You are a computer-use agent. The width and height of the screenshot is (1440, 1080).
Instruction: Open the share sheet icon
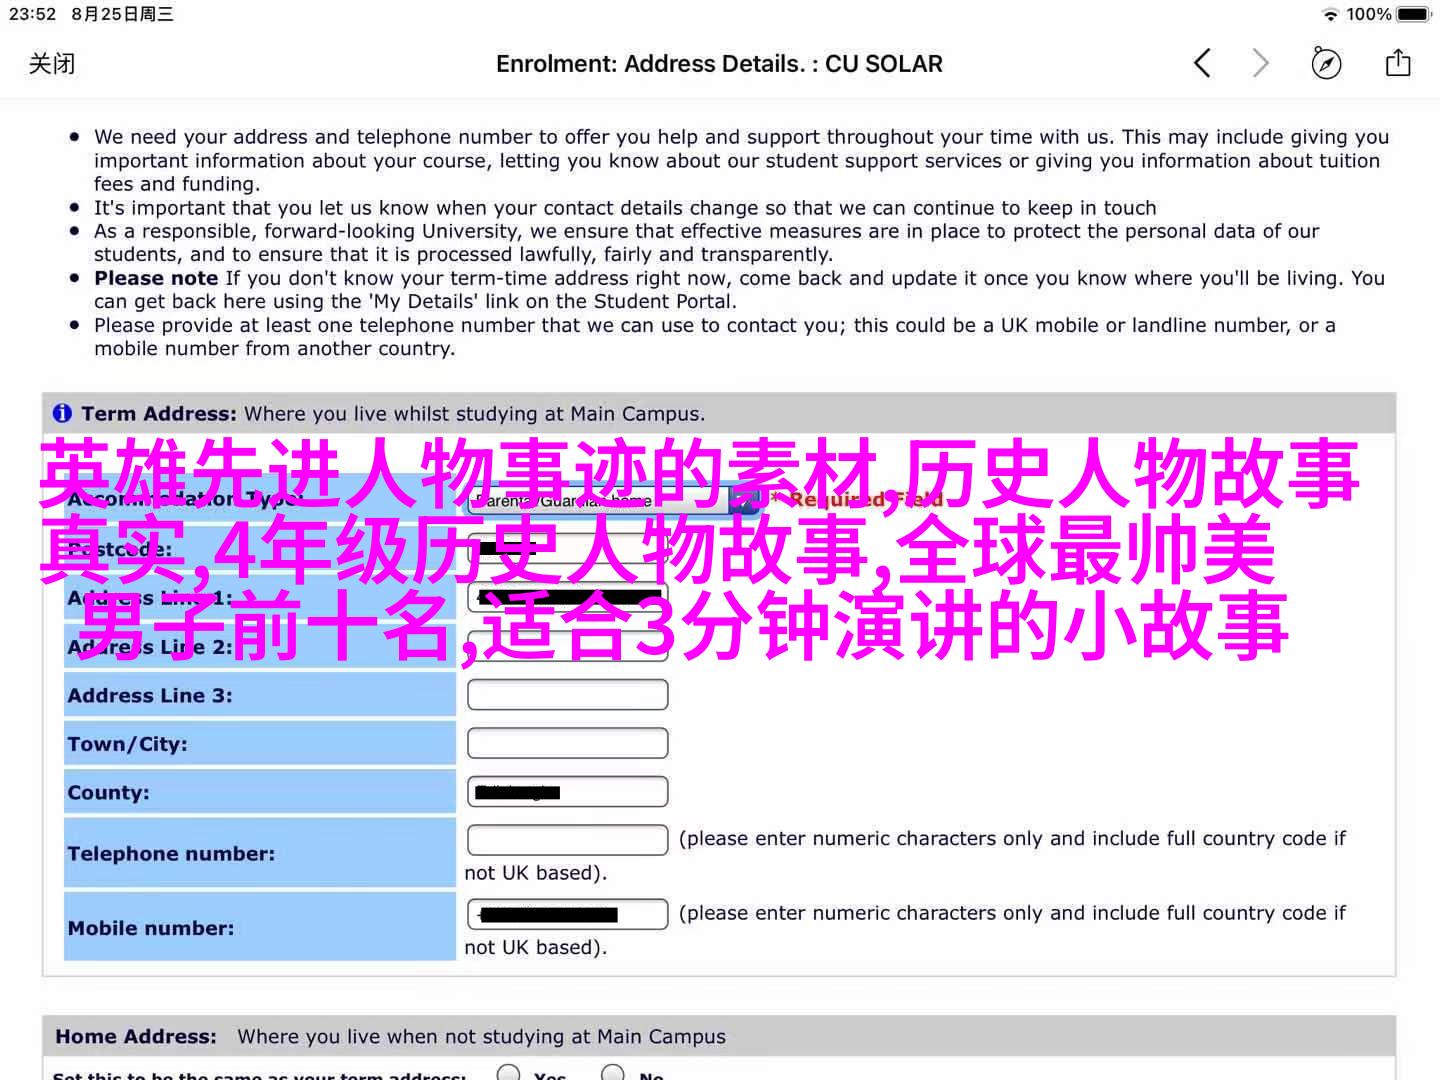pyautogui.click(x=1398, y=63)
